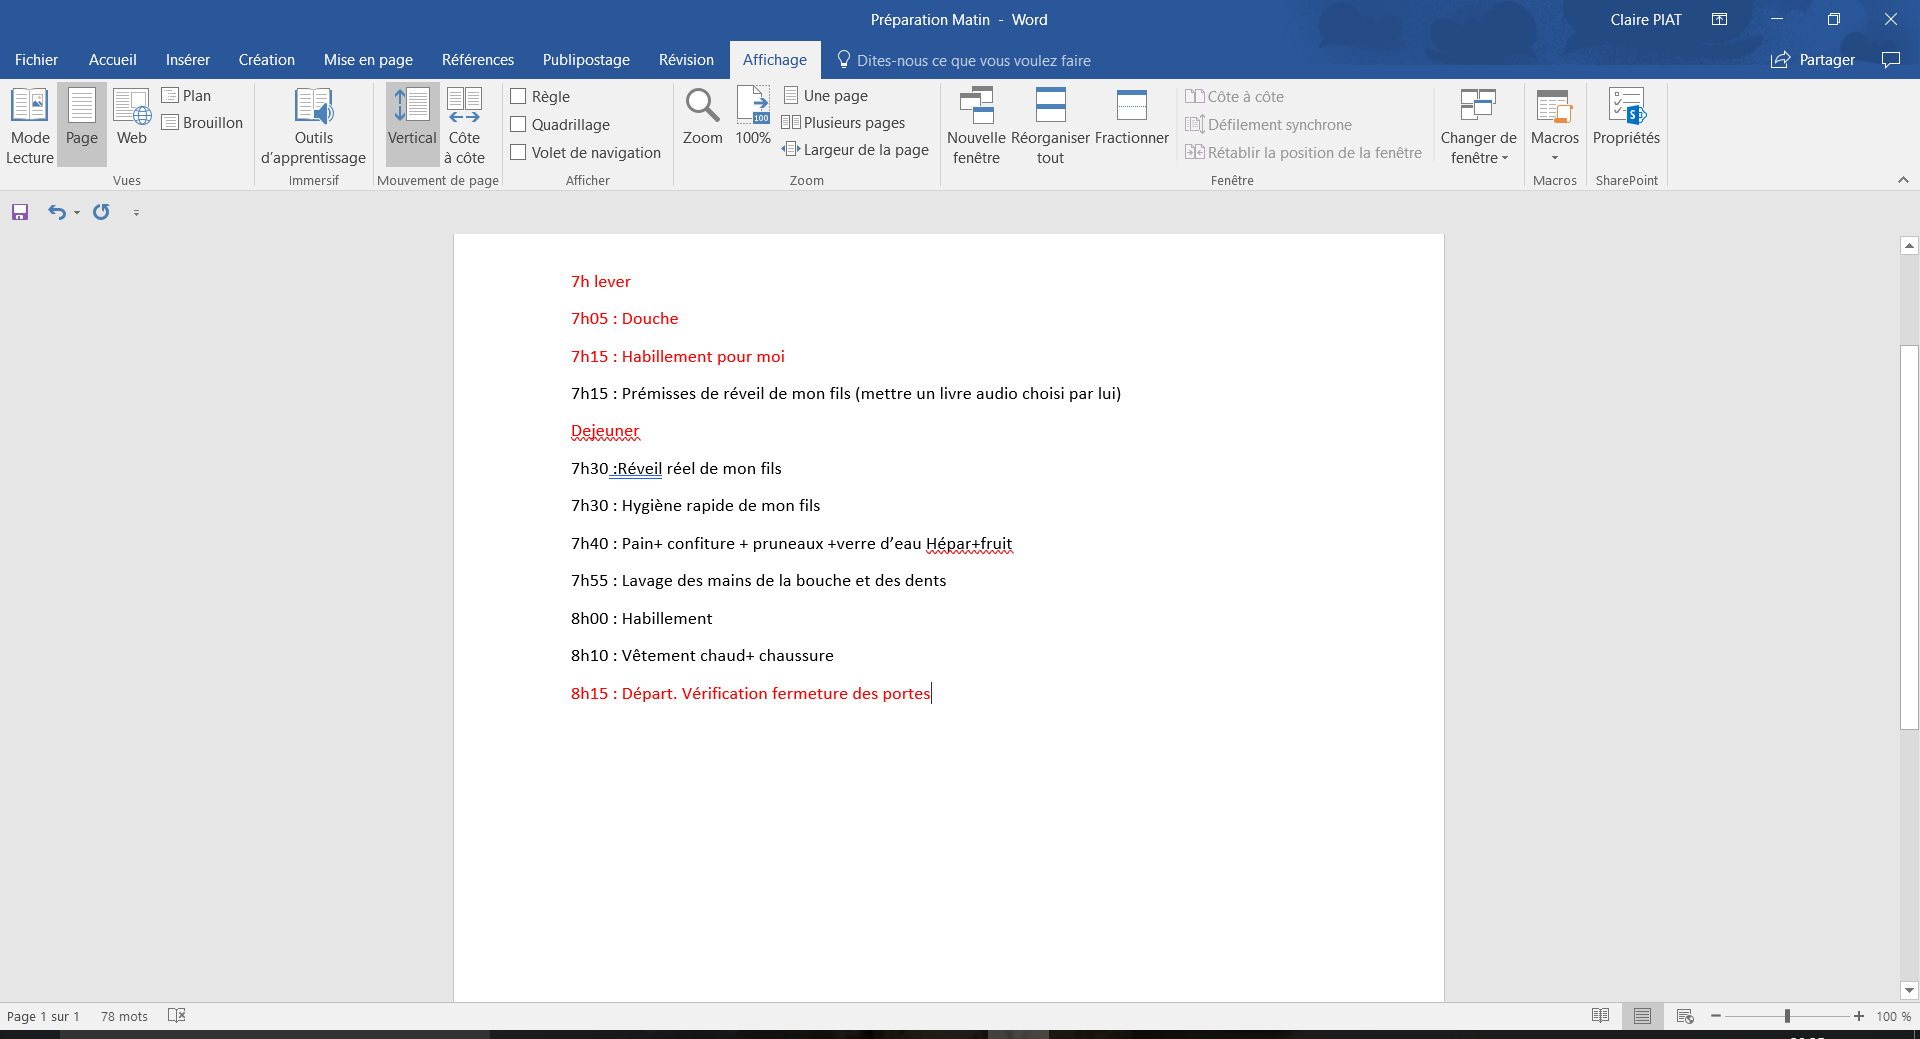The image size is (1920, 1039).
Task: Click the zoom slider handle
Action: tap(1787, 1016)
